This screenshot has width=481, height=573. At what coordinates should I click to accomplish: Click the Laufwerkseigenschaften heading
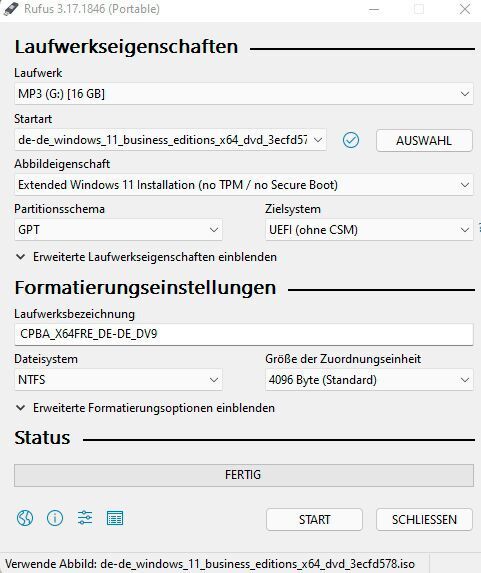point(126,47)
